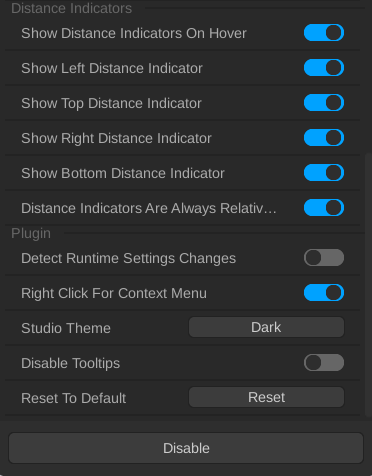Click the truncated Distance Indicators Are Always Relativ… label
Image resolution: width=372 pixels, height=476 pixels.
(149, 208)
